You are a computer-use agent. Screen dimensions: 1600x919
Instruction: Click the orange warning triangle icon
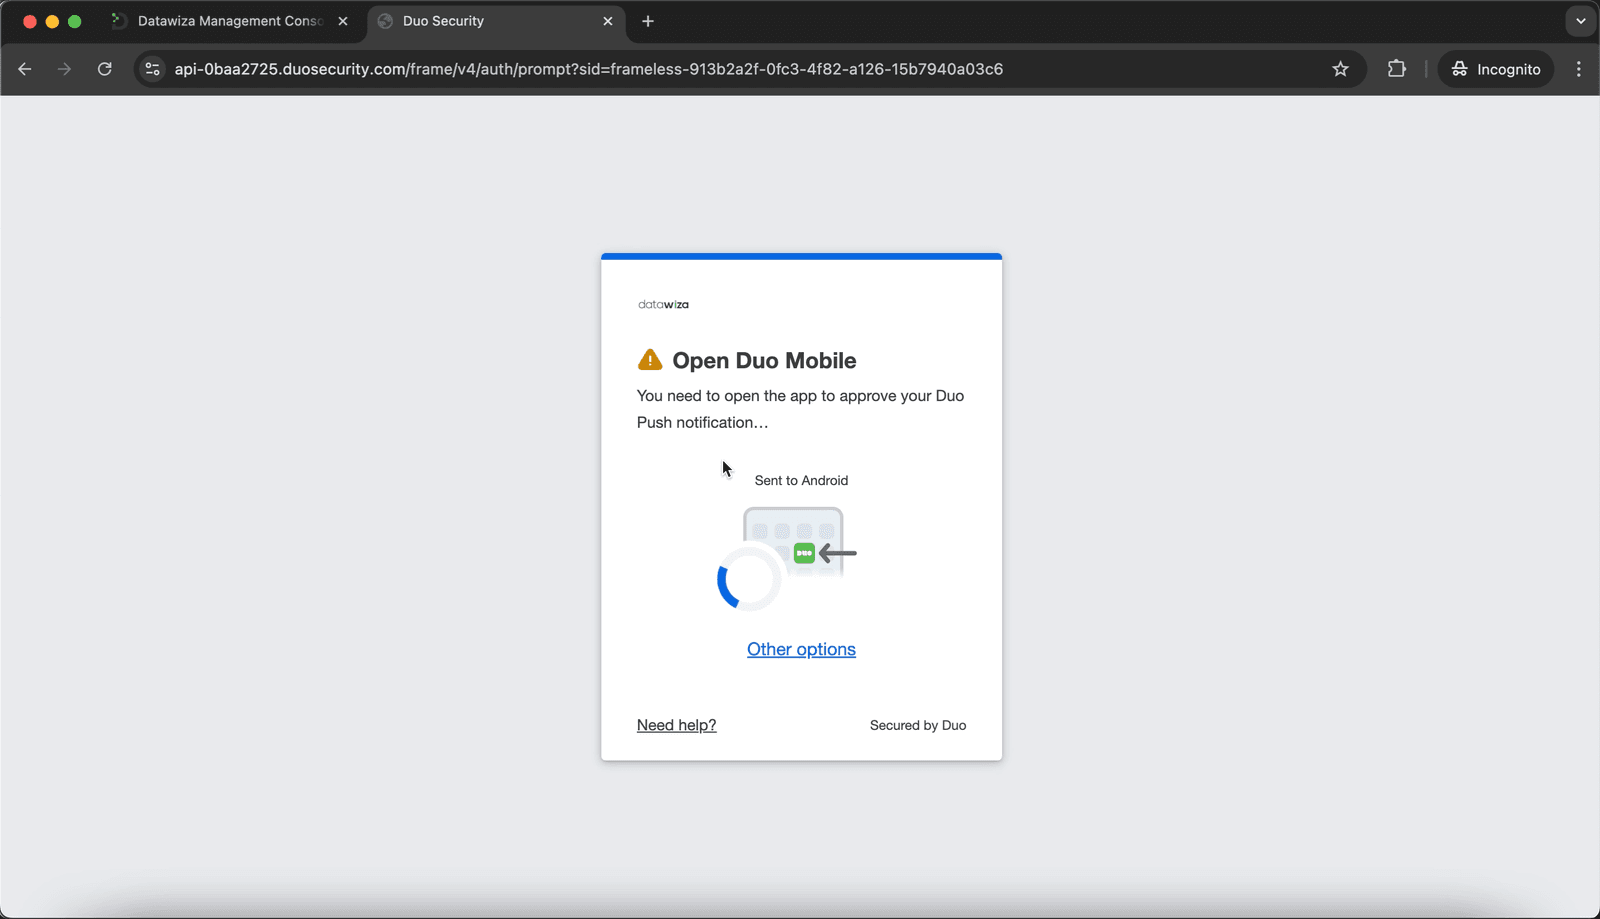(650, 360)
